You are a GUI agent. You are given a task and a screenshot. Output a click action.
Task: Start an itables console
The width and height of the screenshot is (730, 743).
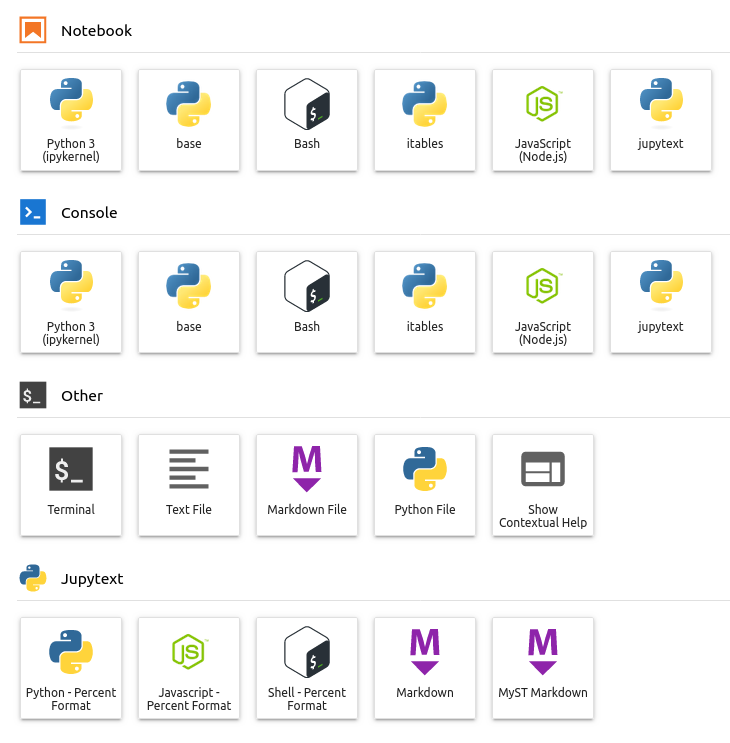424,302
